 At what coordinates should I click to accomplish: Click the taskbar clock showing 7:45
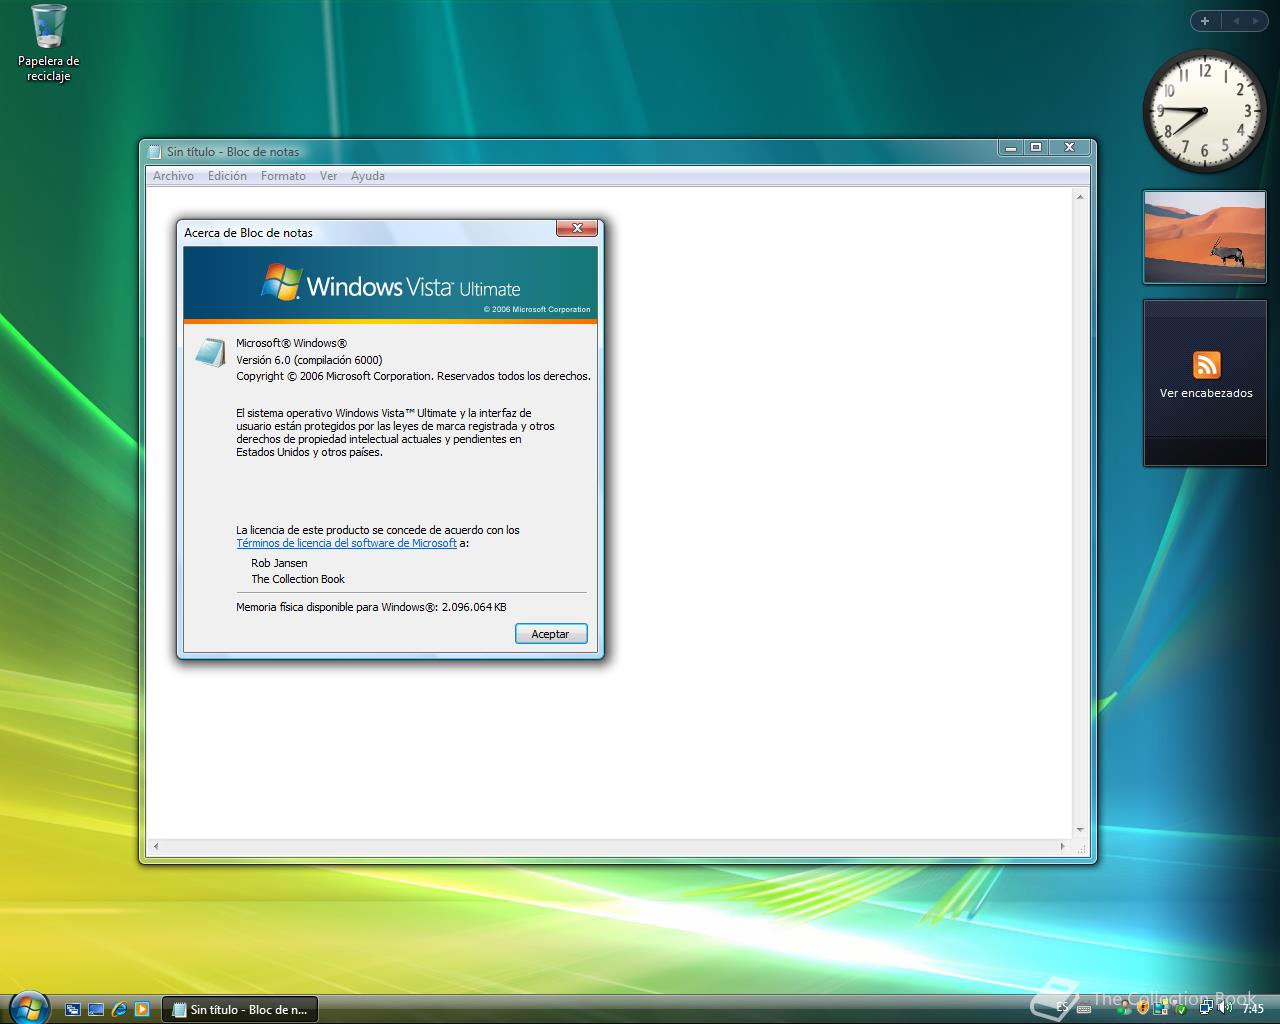click(x=1253, y=1008)
